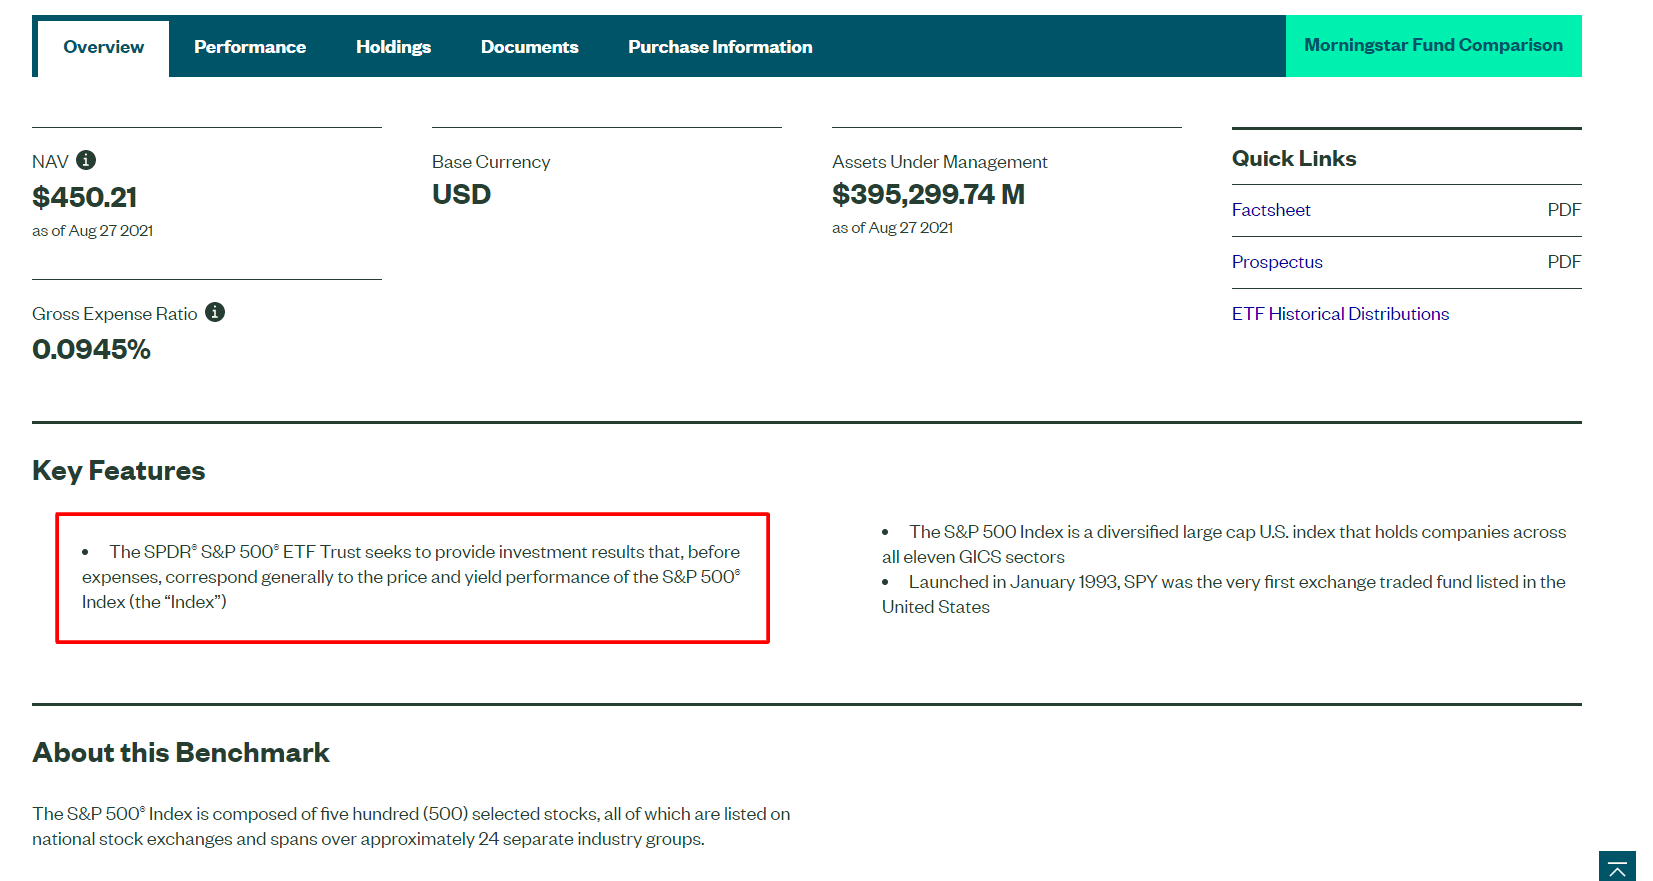Click Morningstar Fund Comparison button

[x=1433, y=46]
